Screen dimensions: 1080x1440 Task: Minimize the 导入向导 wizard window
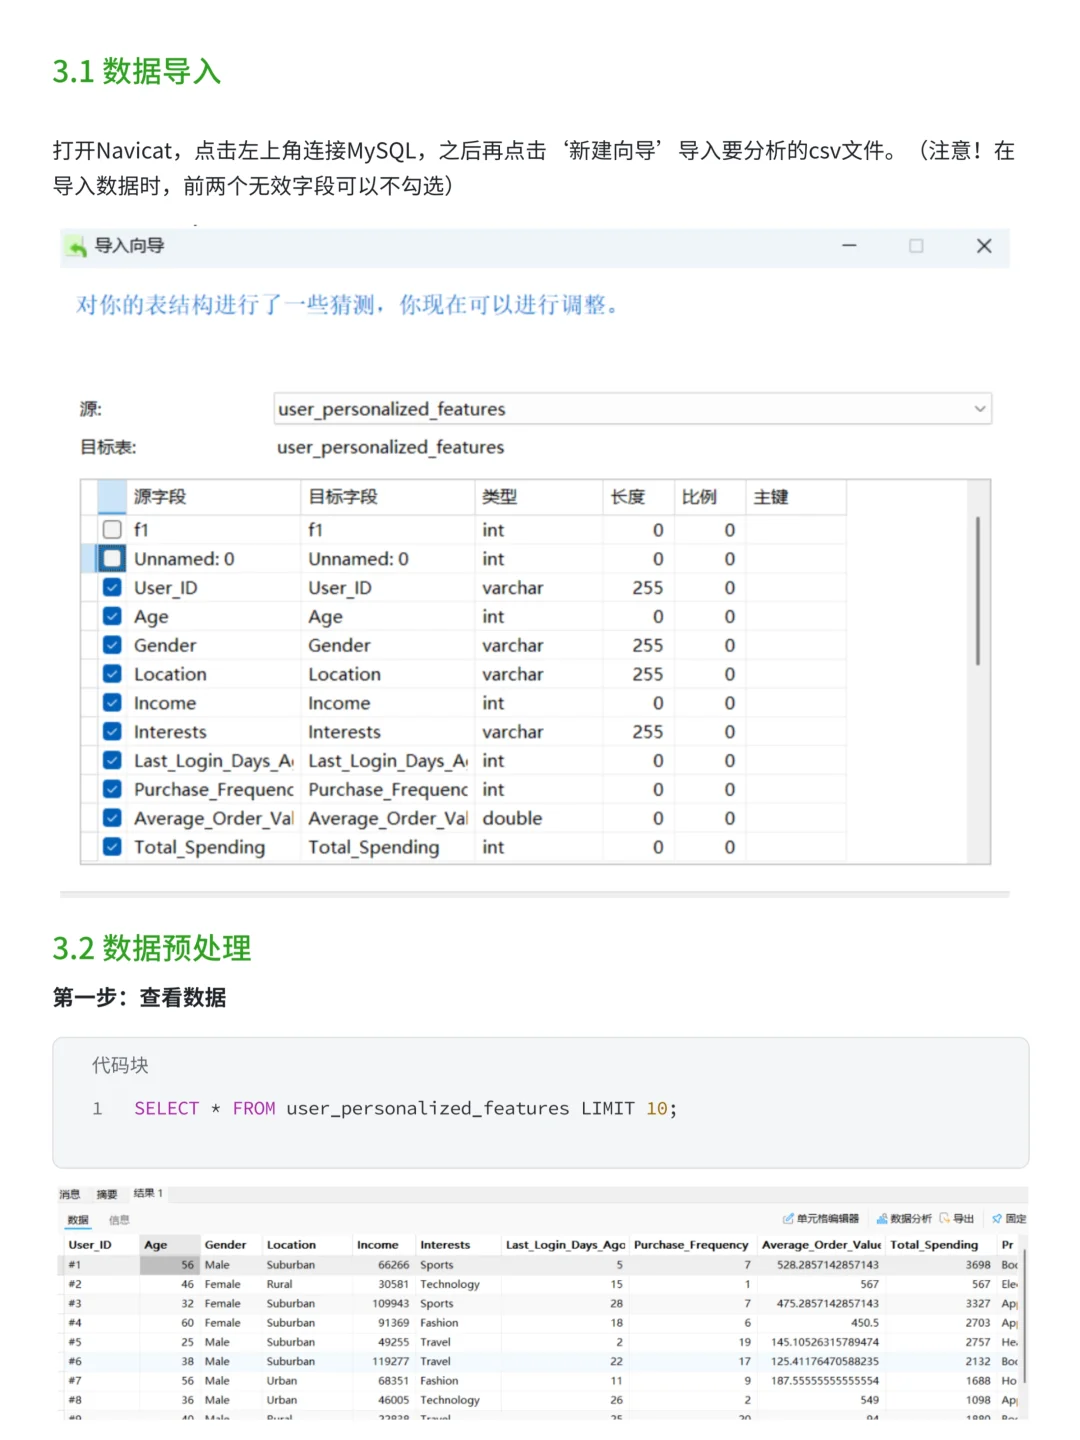tap(849, 246)
